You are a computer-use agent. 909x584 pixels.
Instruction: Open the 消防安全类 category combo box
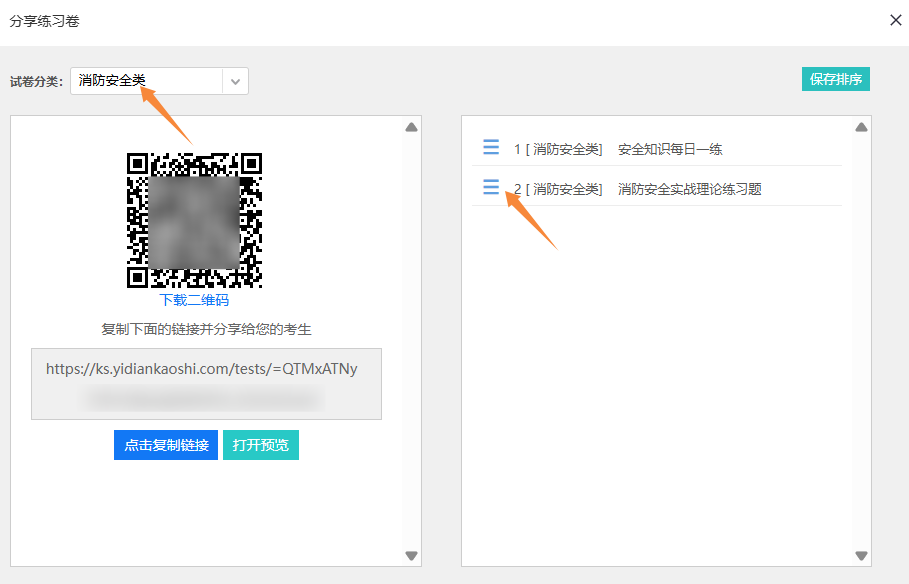pos(146,82)
